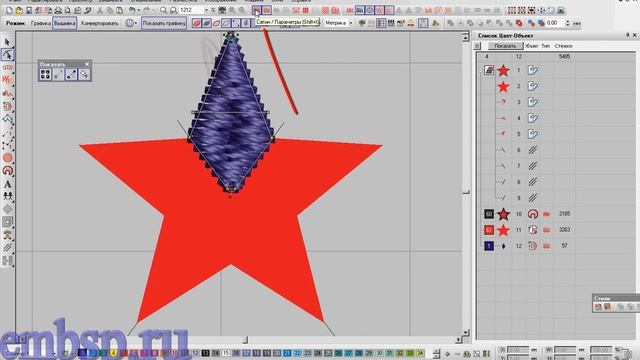640x360 pixels.
Task: Select the Reshape object tool in left toolbar
Action: pyautogui.click(x=7, y=55)
